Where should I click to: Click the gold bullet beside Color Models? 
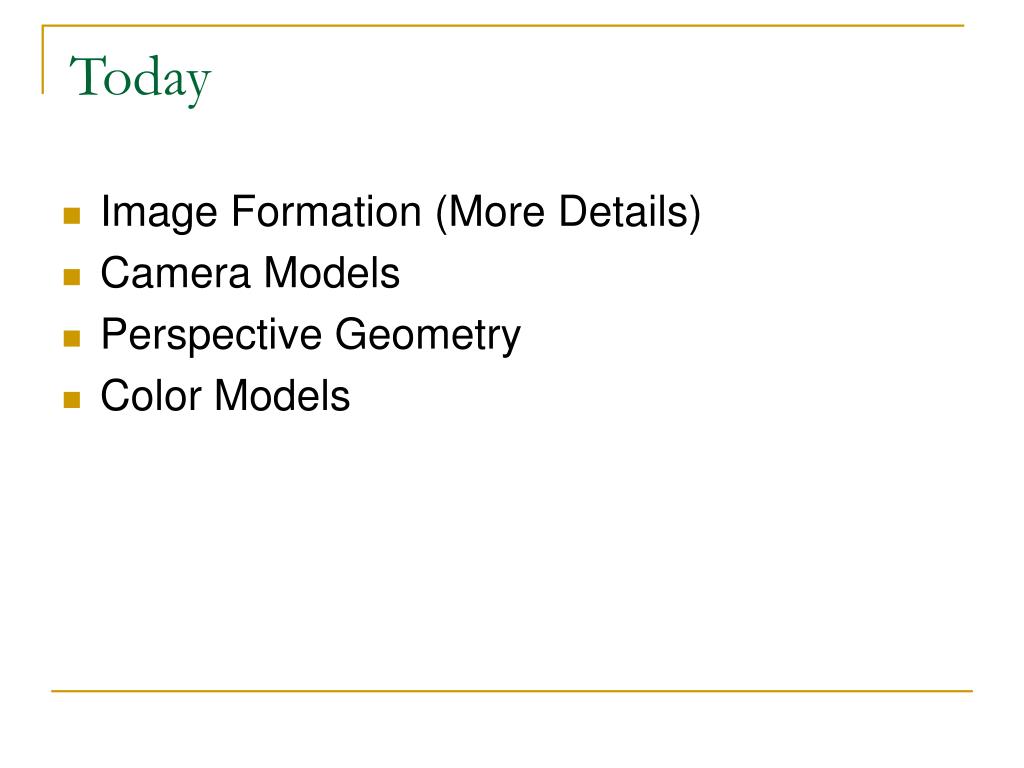point(72,400)
